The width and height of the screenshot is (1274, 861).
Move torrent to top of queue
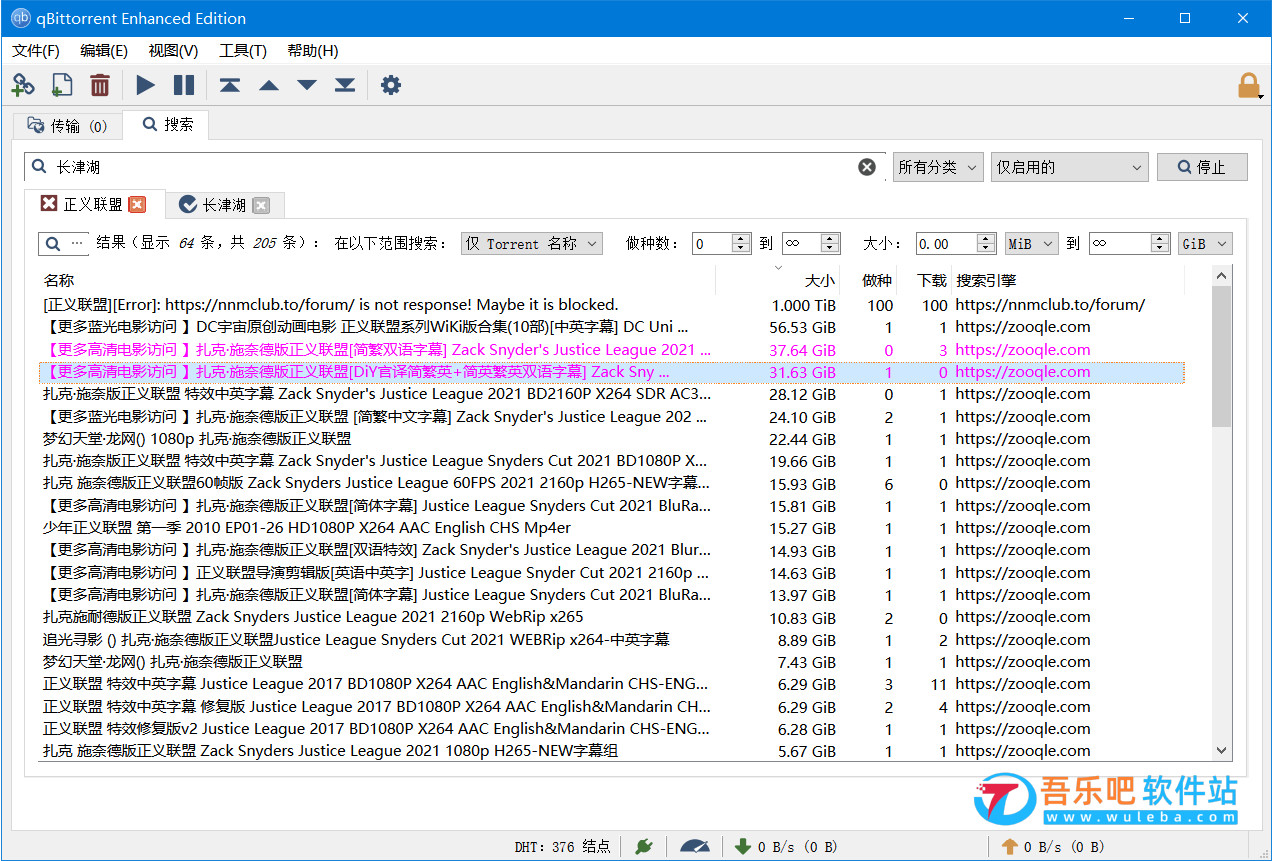pos(230,85)
